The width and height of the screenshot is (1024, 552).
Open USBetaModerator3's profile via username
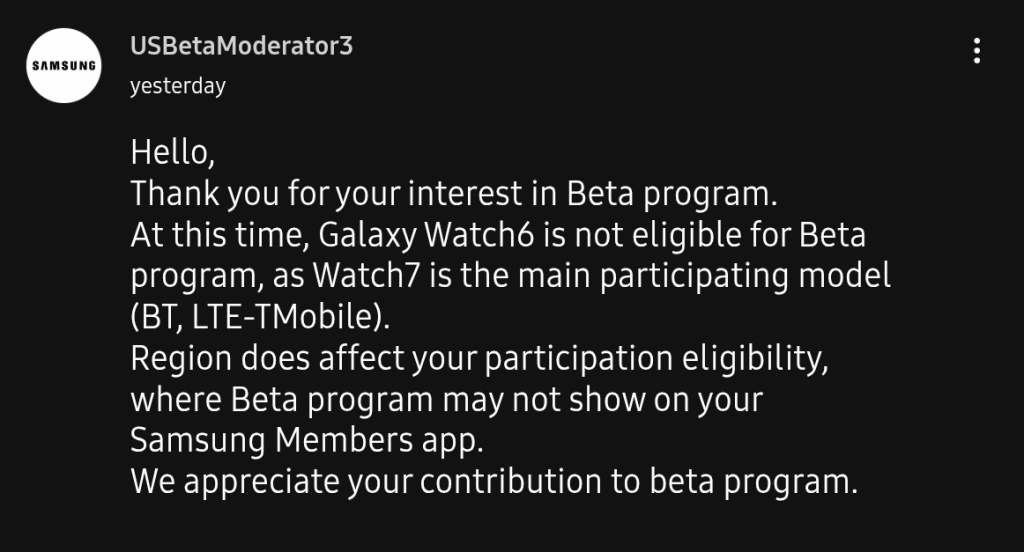click(x=241, y=46)
